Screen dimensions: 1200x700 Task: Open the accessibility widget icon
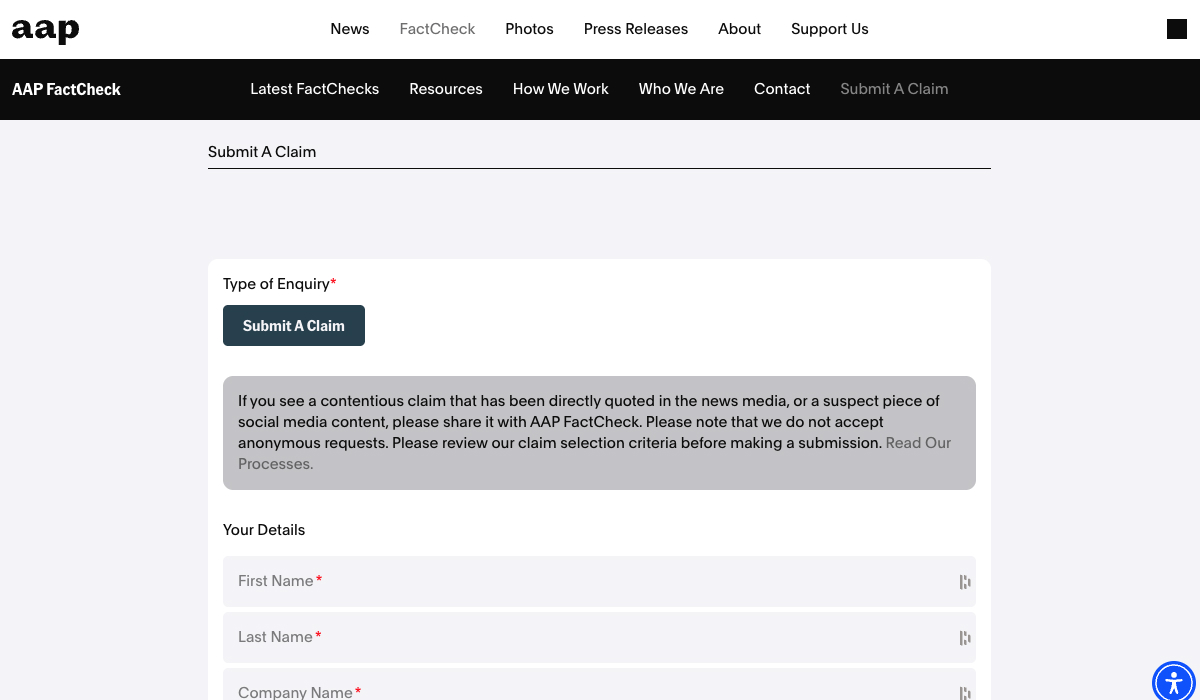[1174, 682]
